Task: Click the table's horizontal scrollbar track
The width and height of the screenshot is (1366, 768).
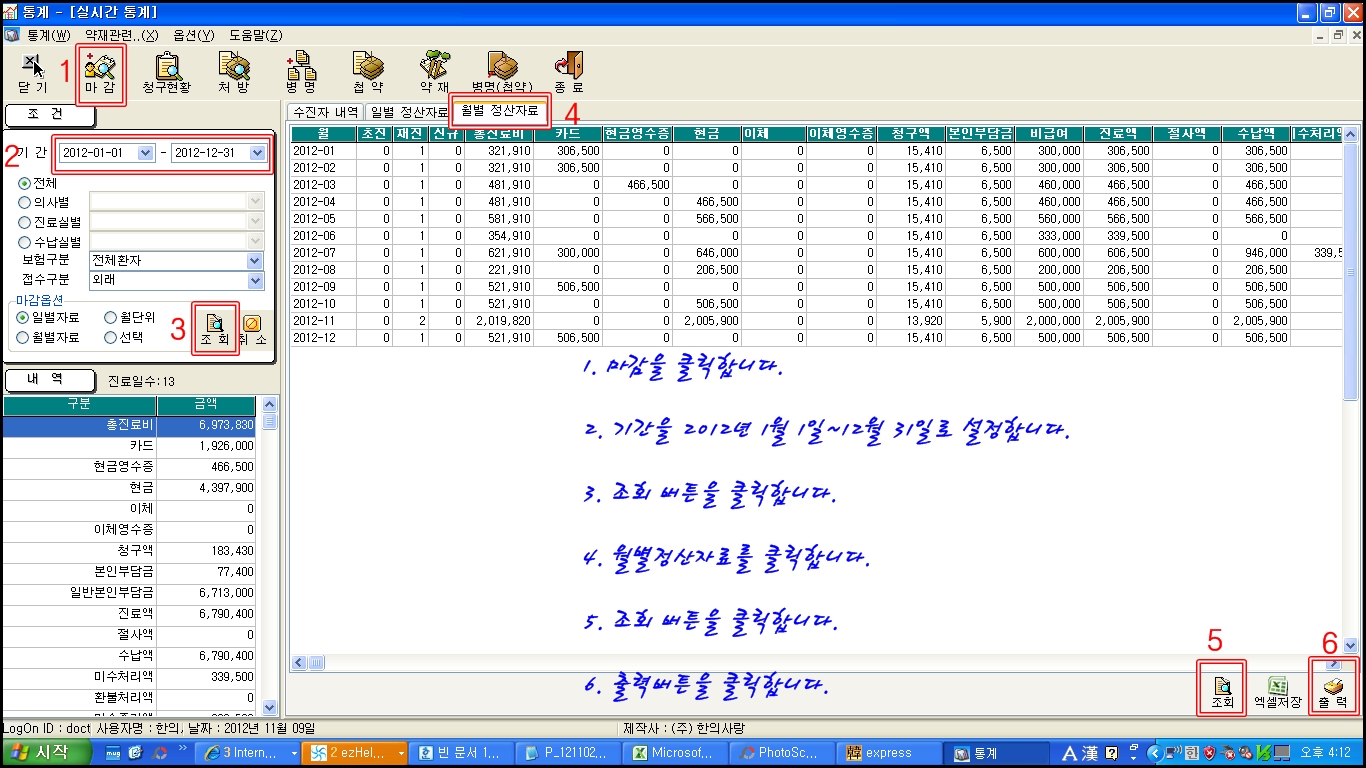Action: tap(800, 663)
